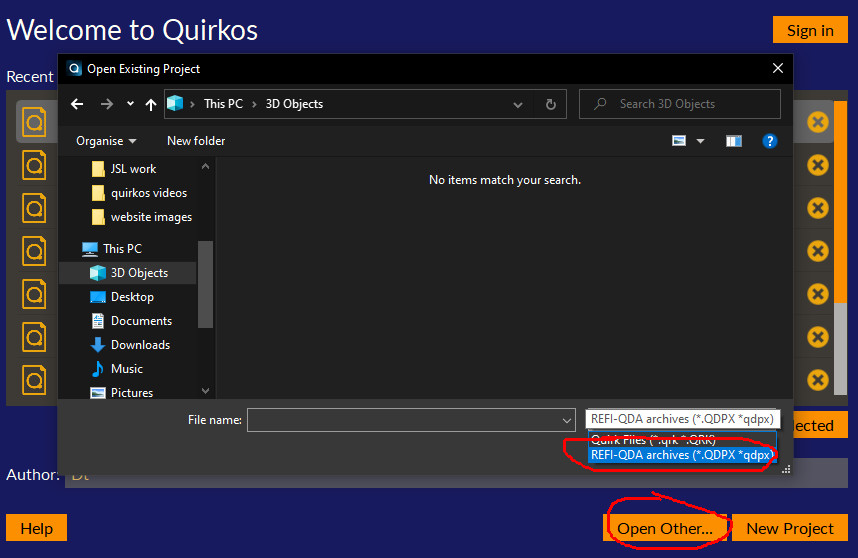The height and width of the screenshot is (558, 858).
Task: Select 3D Objects in navigation tree
Action: pyautogui.click(x=139, y=273)
